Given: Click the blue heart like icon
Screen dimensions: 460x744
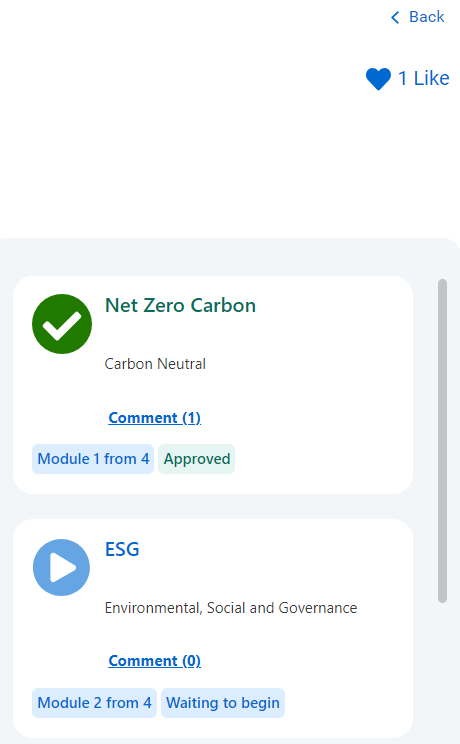Looking at the screenshot, I should (378, 79).
